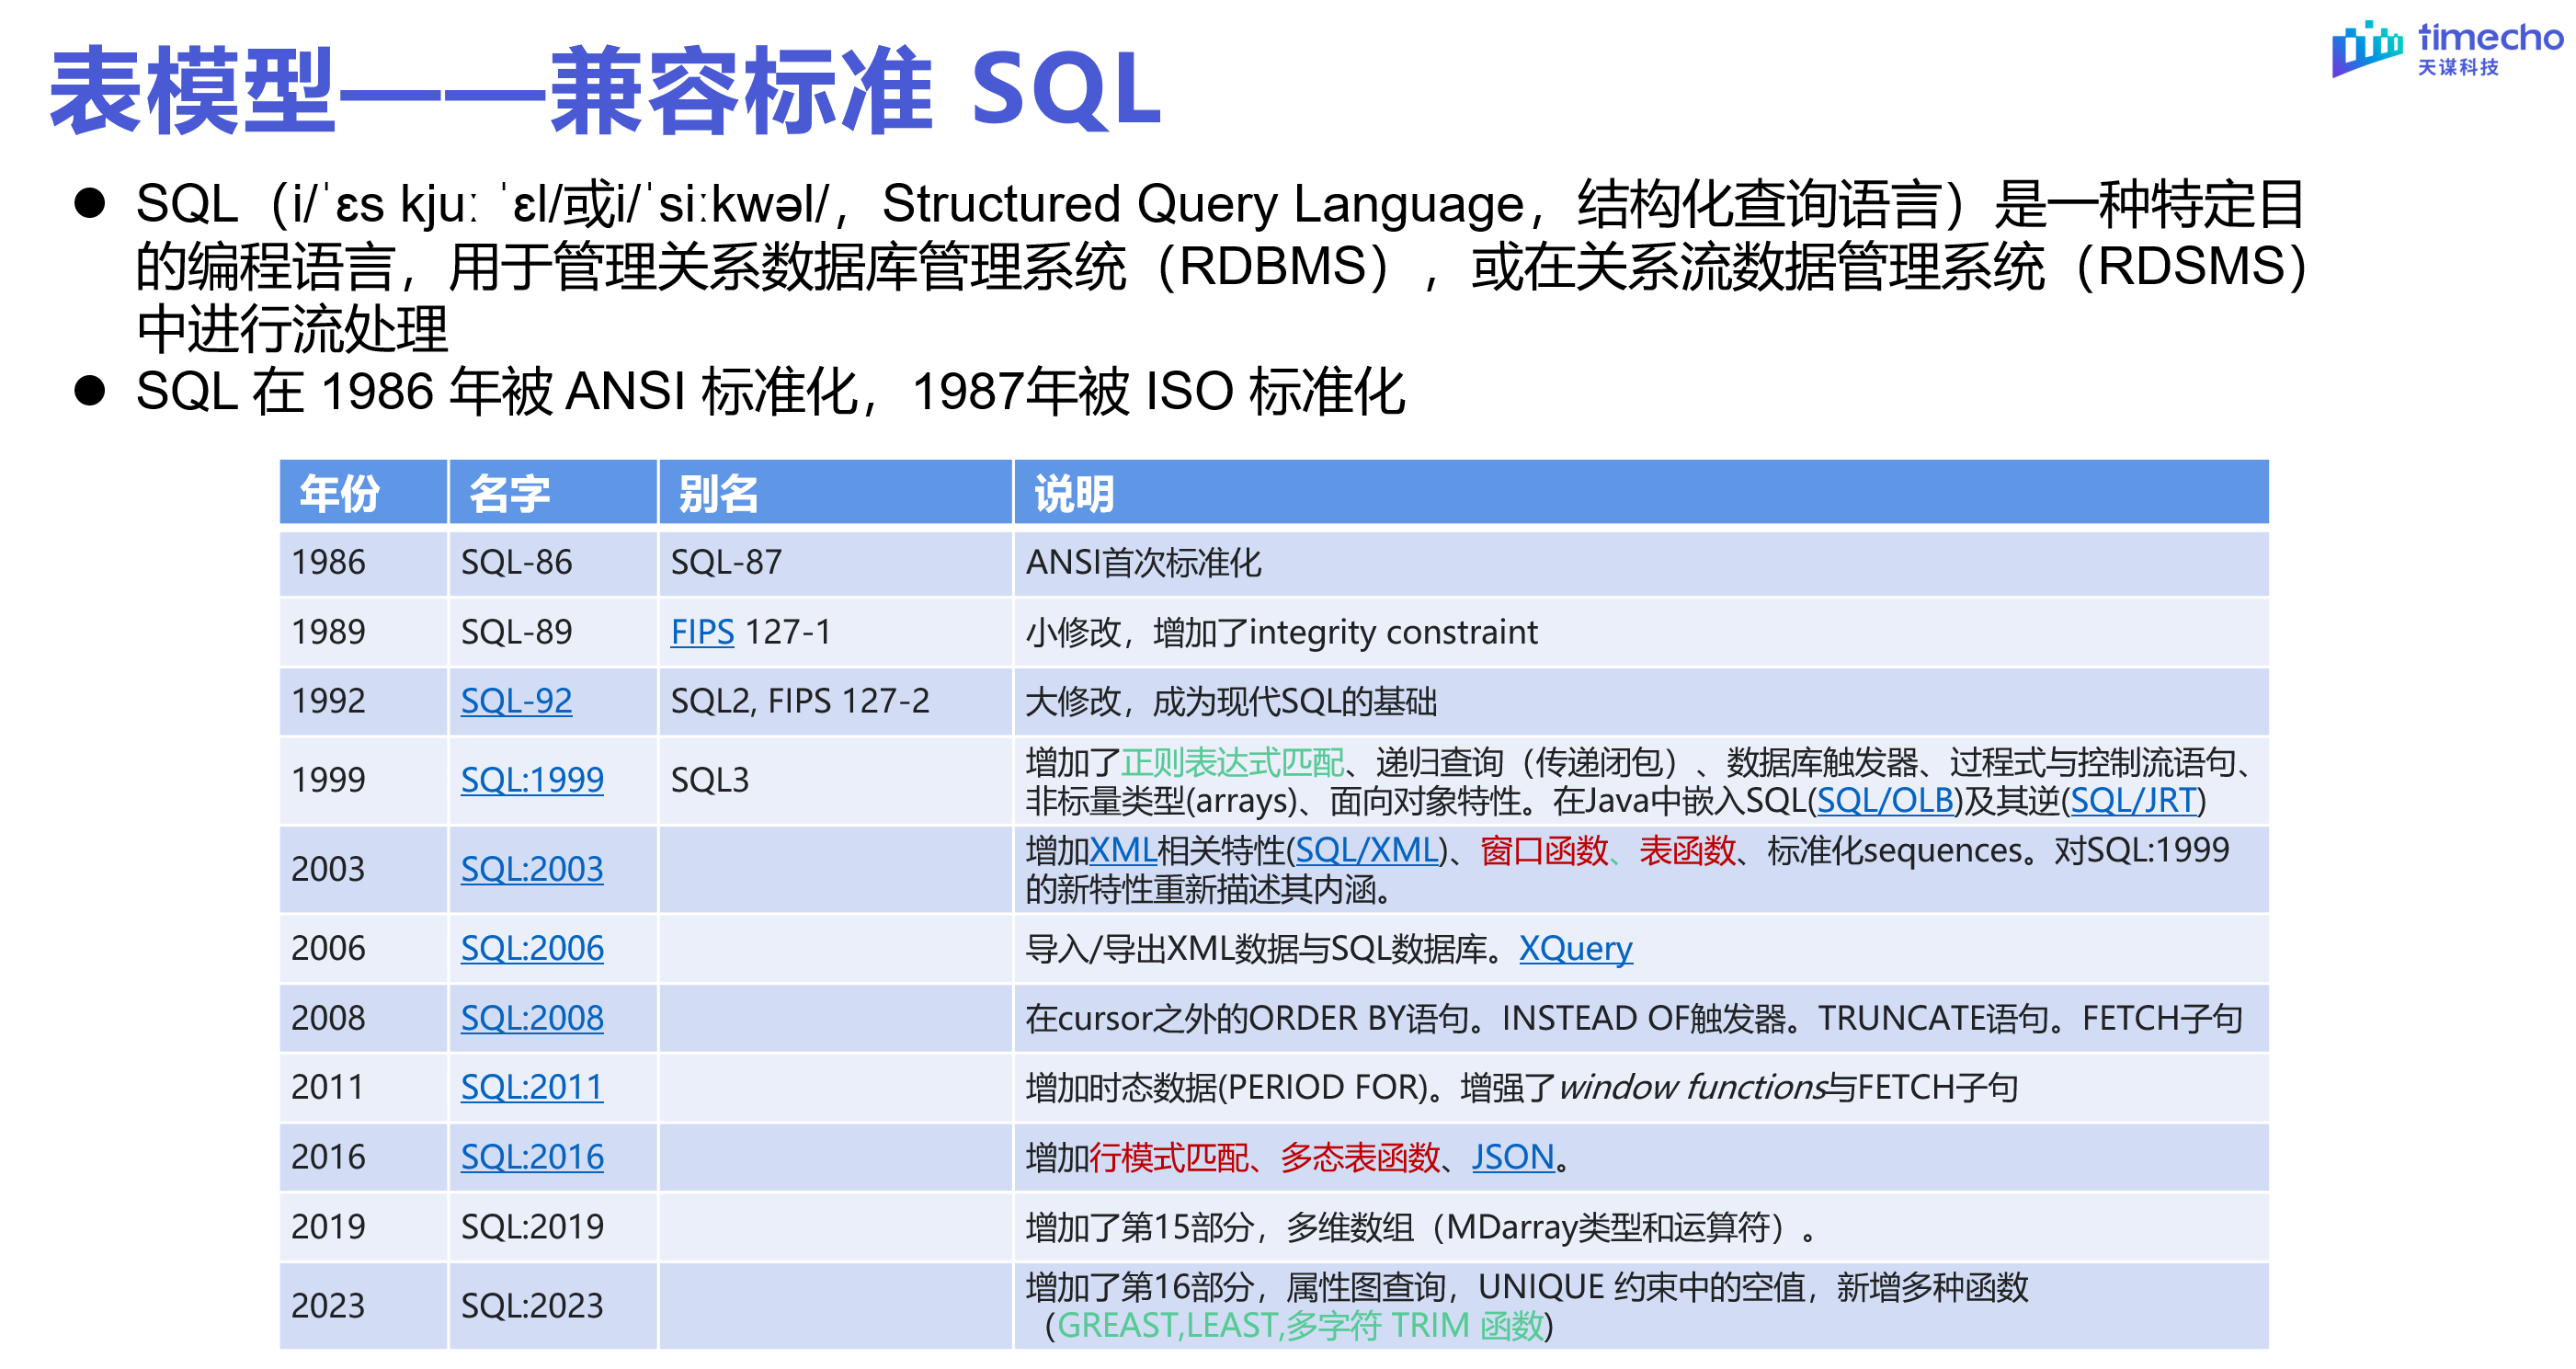The width and height of the screenshot is (2576, 1369).
Task: Open the SQL-92 link
Action: (516, 701)
